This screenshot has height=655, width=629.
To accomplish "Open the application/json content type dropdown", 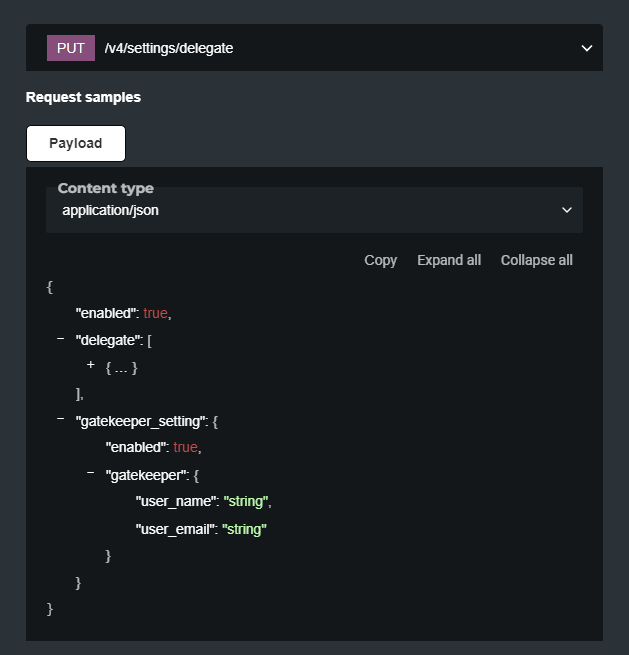I will [314, 210].
